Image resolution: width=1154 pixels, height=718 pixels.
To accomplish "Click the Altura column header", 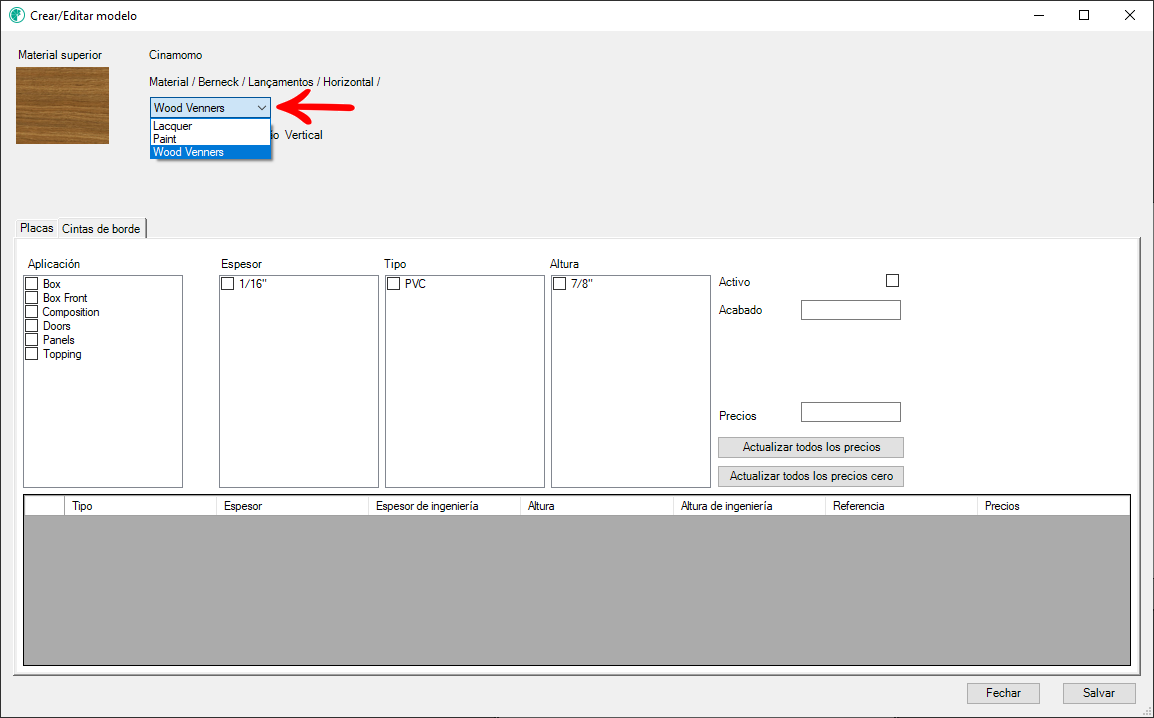I will pos(597,506).
